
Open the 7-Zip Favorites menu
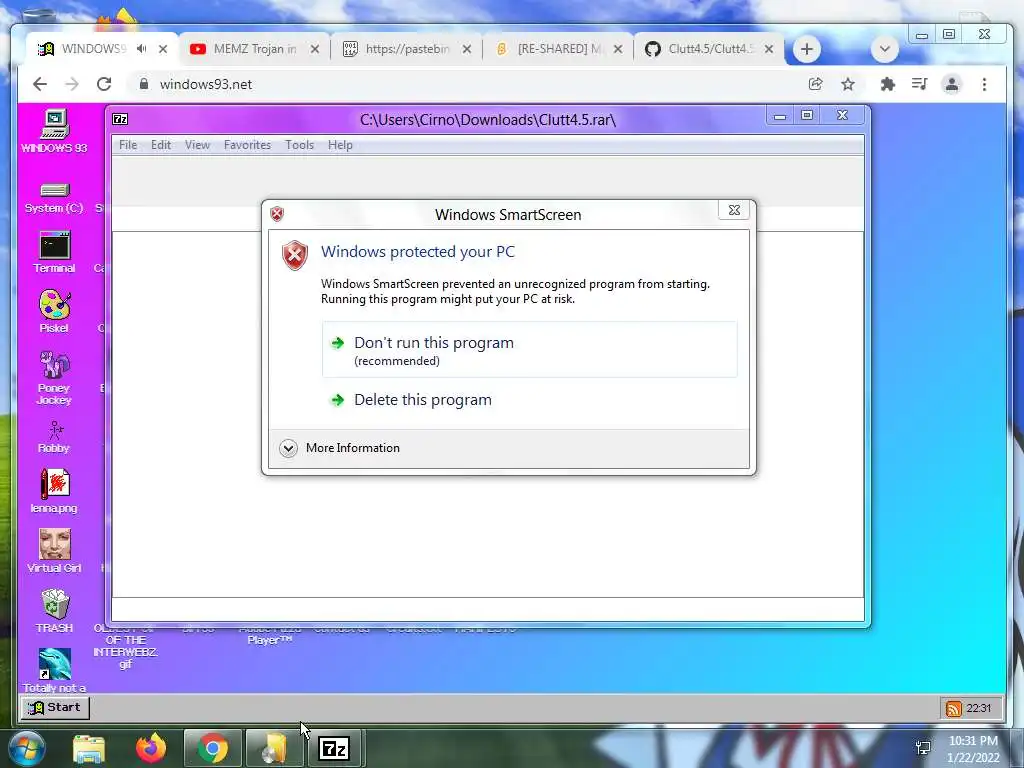click(247, 145)
